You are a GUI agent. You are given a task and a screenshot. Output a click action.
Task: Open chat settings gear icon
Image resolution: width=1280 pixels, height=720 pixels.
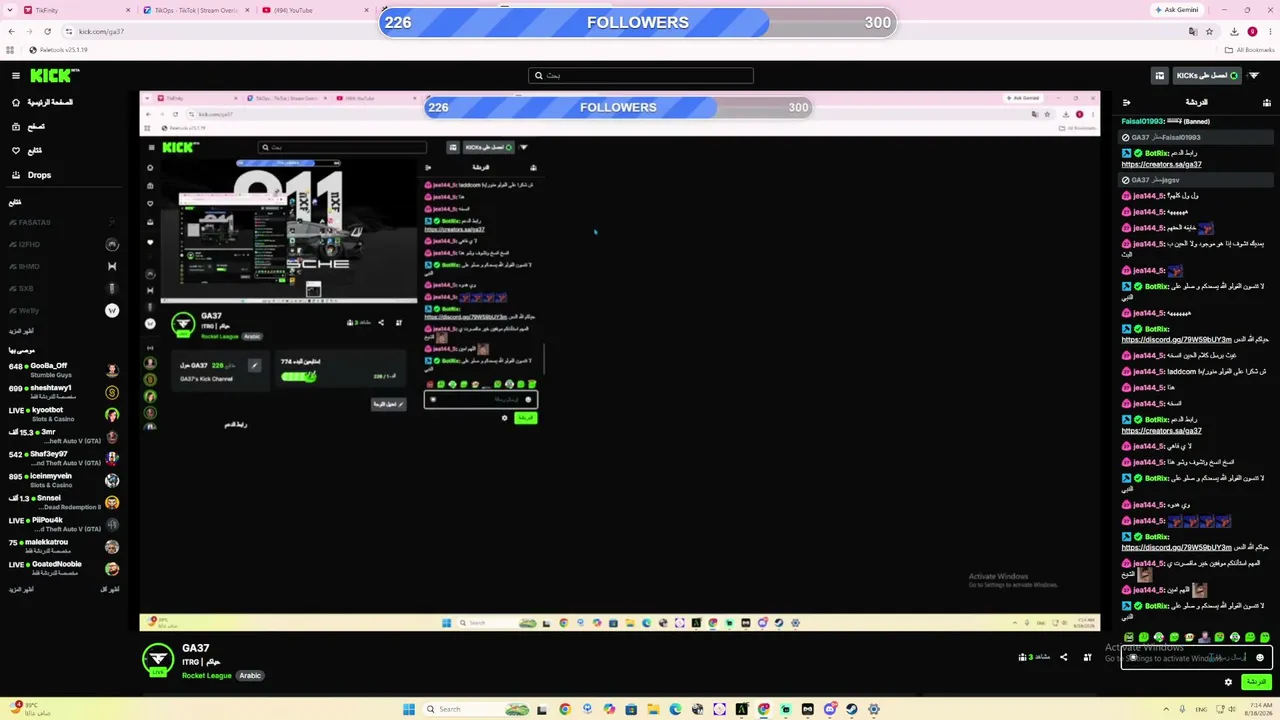[x=1228, y=682]
